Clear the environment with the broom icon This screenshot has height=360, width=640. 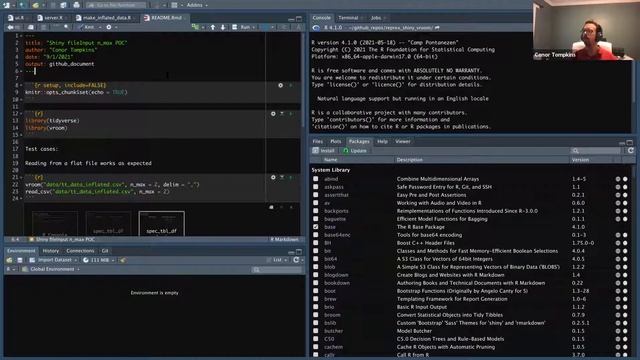[x=122, y=260]
